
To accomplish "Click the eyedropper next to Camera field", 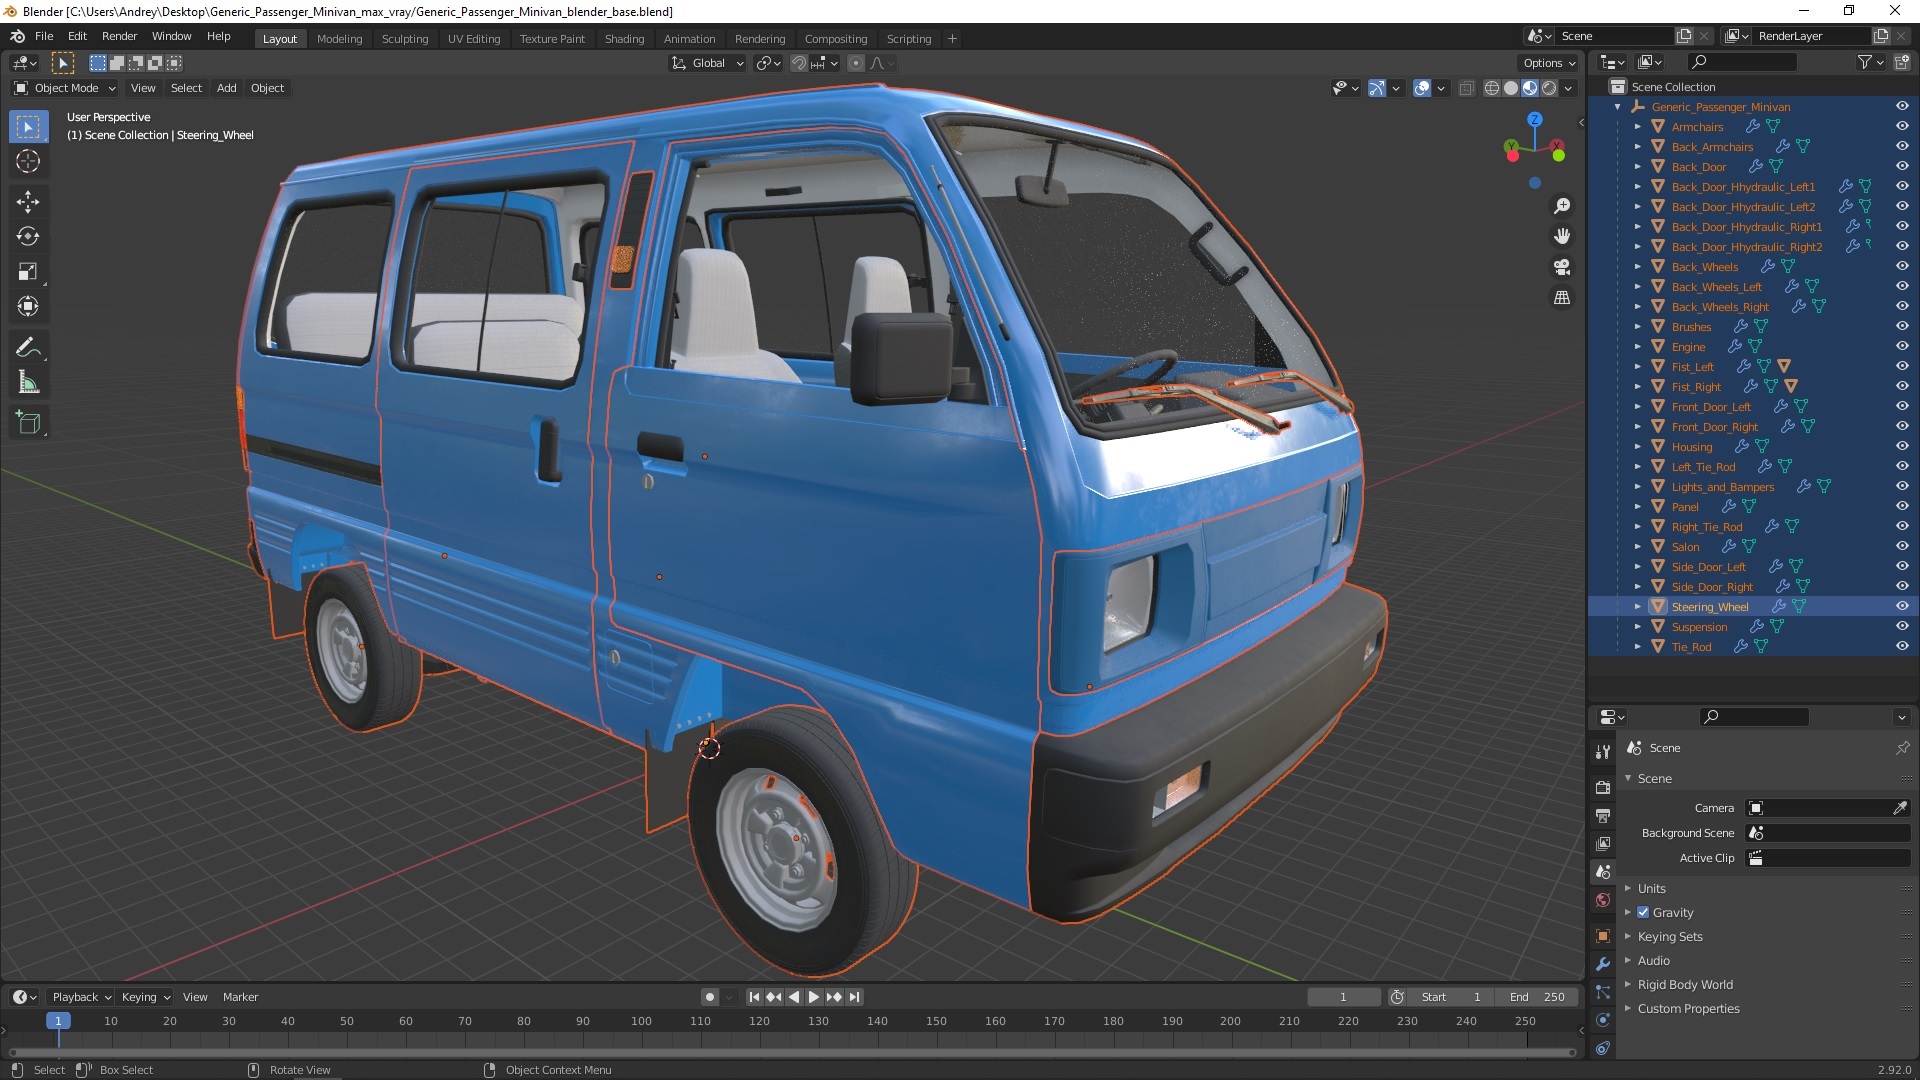I will 1900,808.
